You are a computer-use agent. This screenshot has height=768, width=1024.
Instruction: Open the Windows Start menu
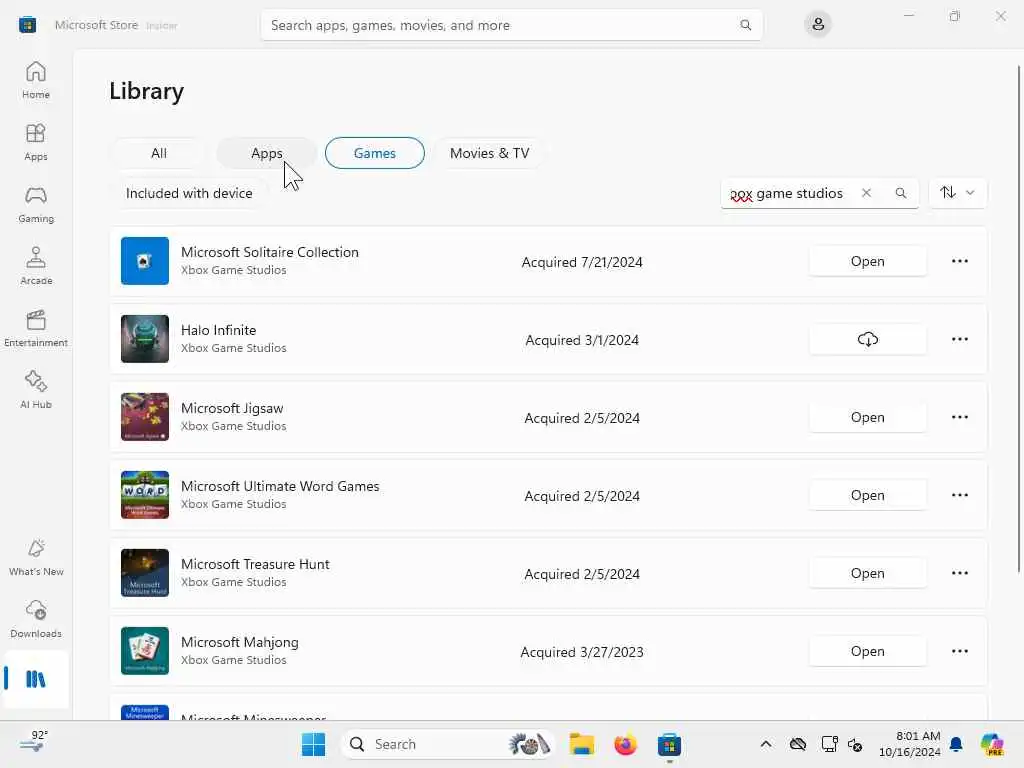tap(313, 744)
